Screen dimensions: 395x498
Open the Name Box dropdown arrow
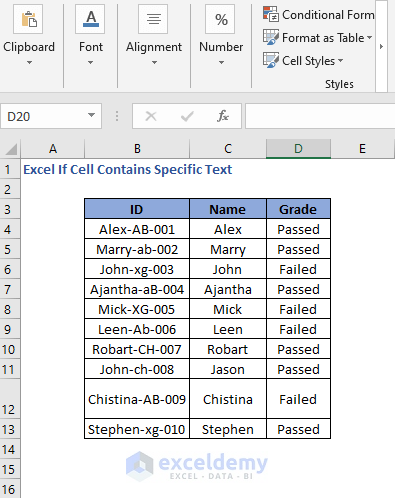pyautogui.click(x=91, y=115)
